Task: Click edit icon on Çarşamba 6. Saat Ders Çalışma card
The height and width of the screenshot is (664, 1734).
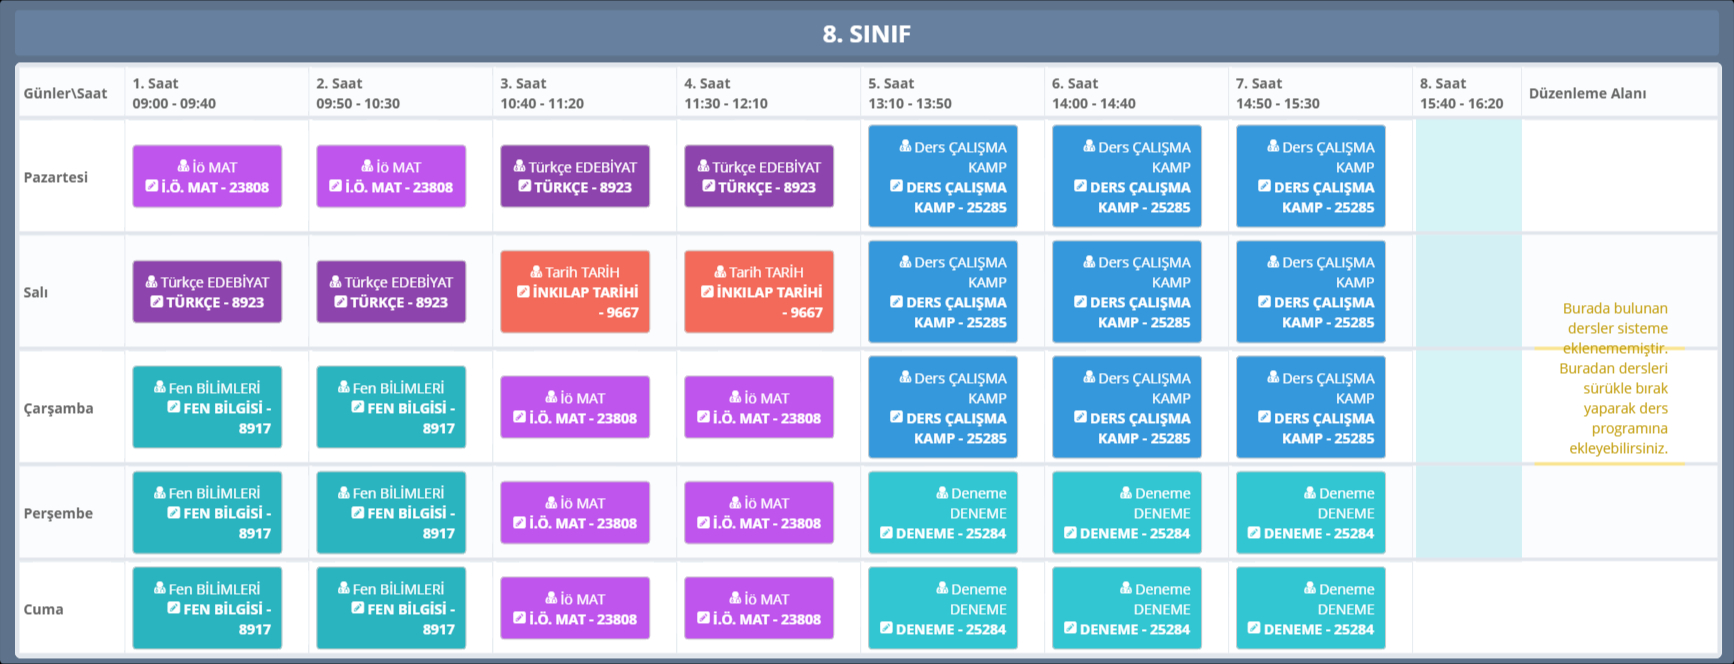Action: point(1080,417)
